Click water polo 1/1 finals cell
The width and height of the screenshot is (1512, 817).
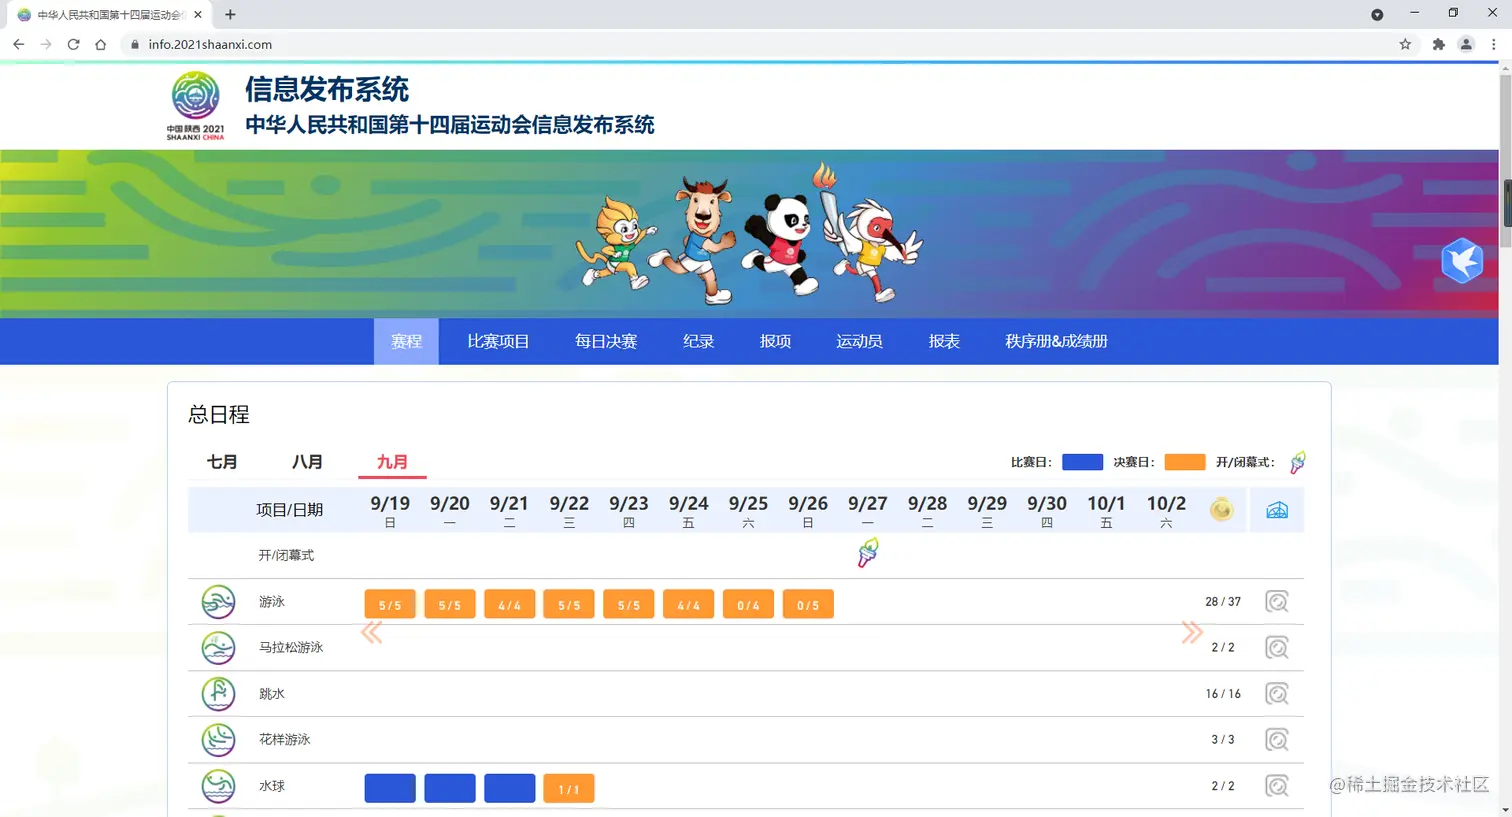click(x=569, y=789)
